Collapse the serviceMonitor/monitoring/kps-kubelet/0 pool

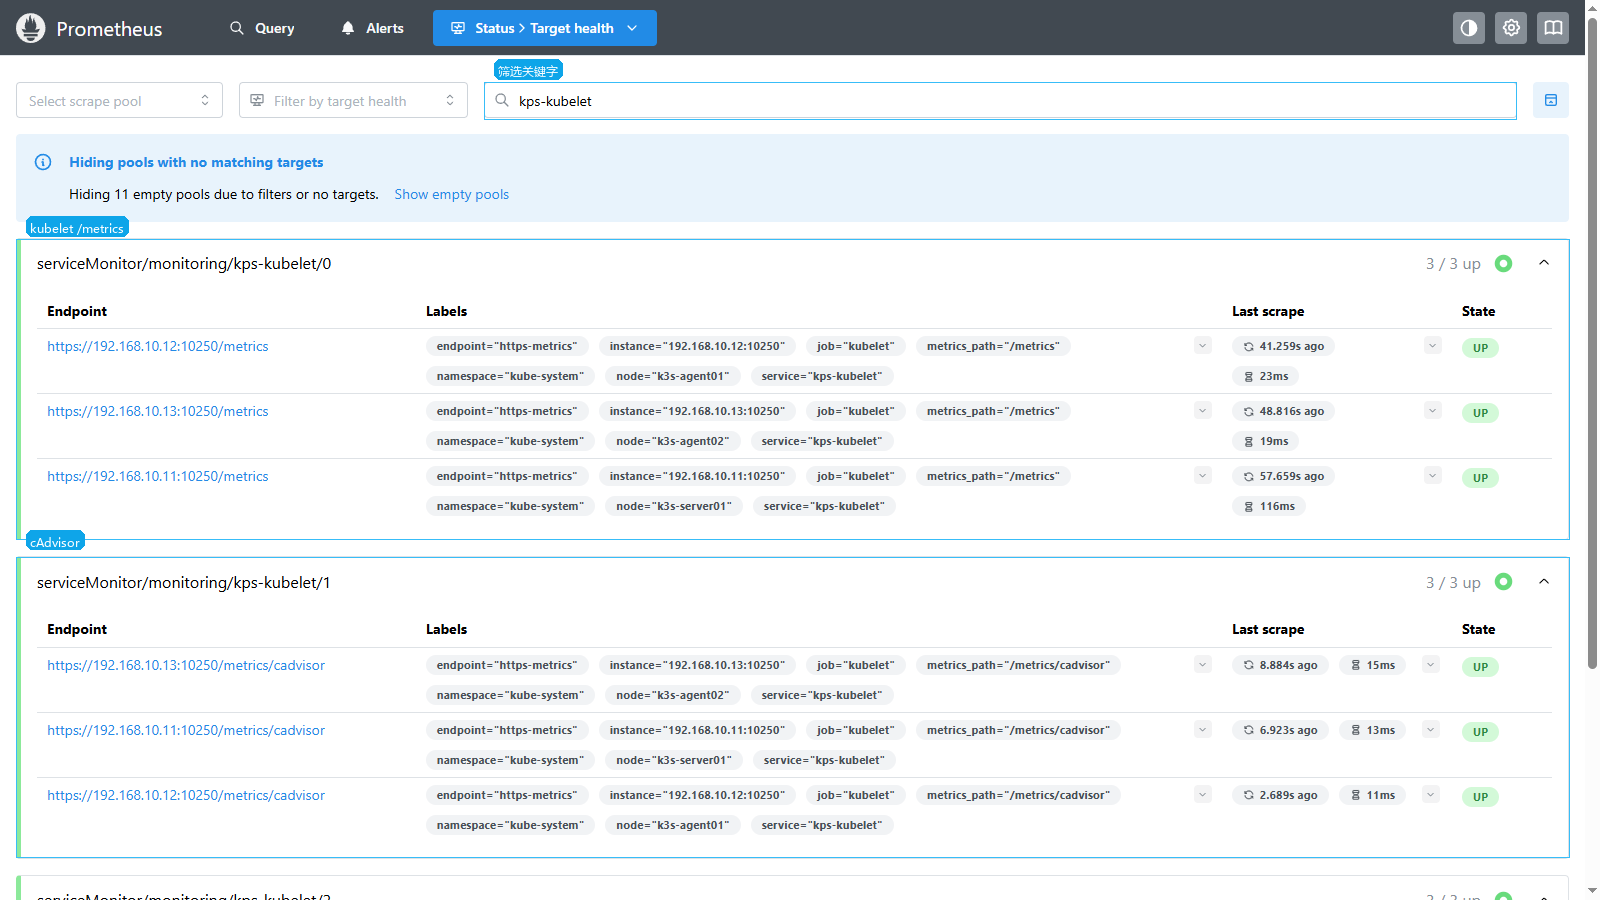point(1544,263)
